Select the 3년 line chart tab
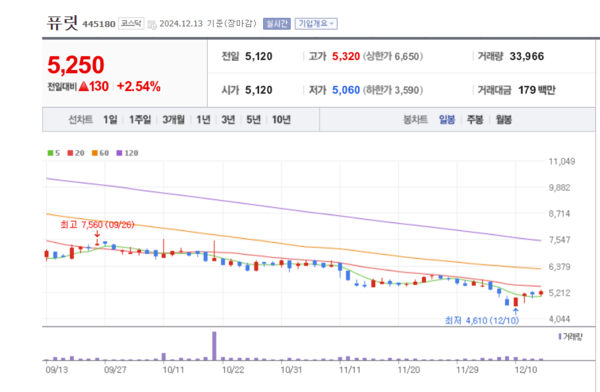600x392 pixels. (228, 120)
